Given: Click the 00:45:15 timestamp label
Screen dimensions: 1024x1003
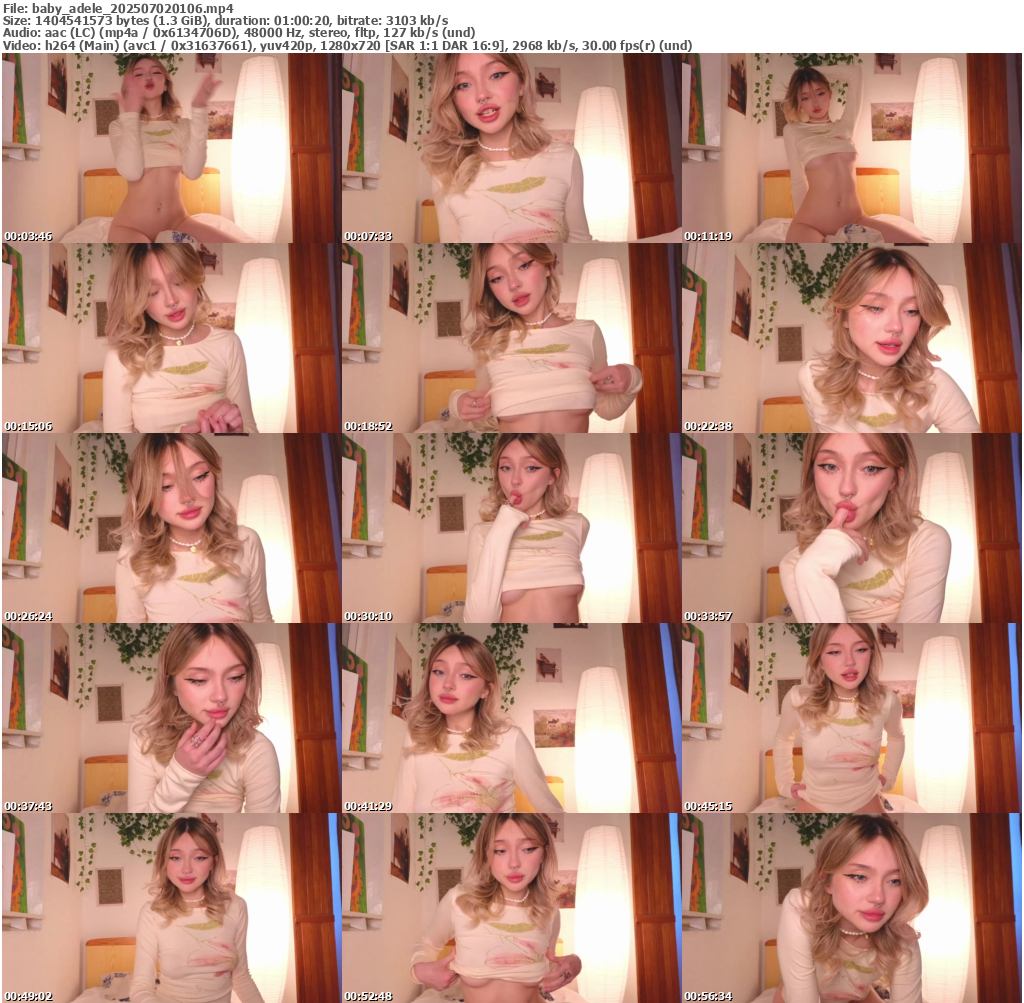Looking at the screenshot, I should pyautogui.click(x=709, y=806).
